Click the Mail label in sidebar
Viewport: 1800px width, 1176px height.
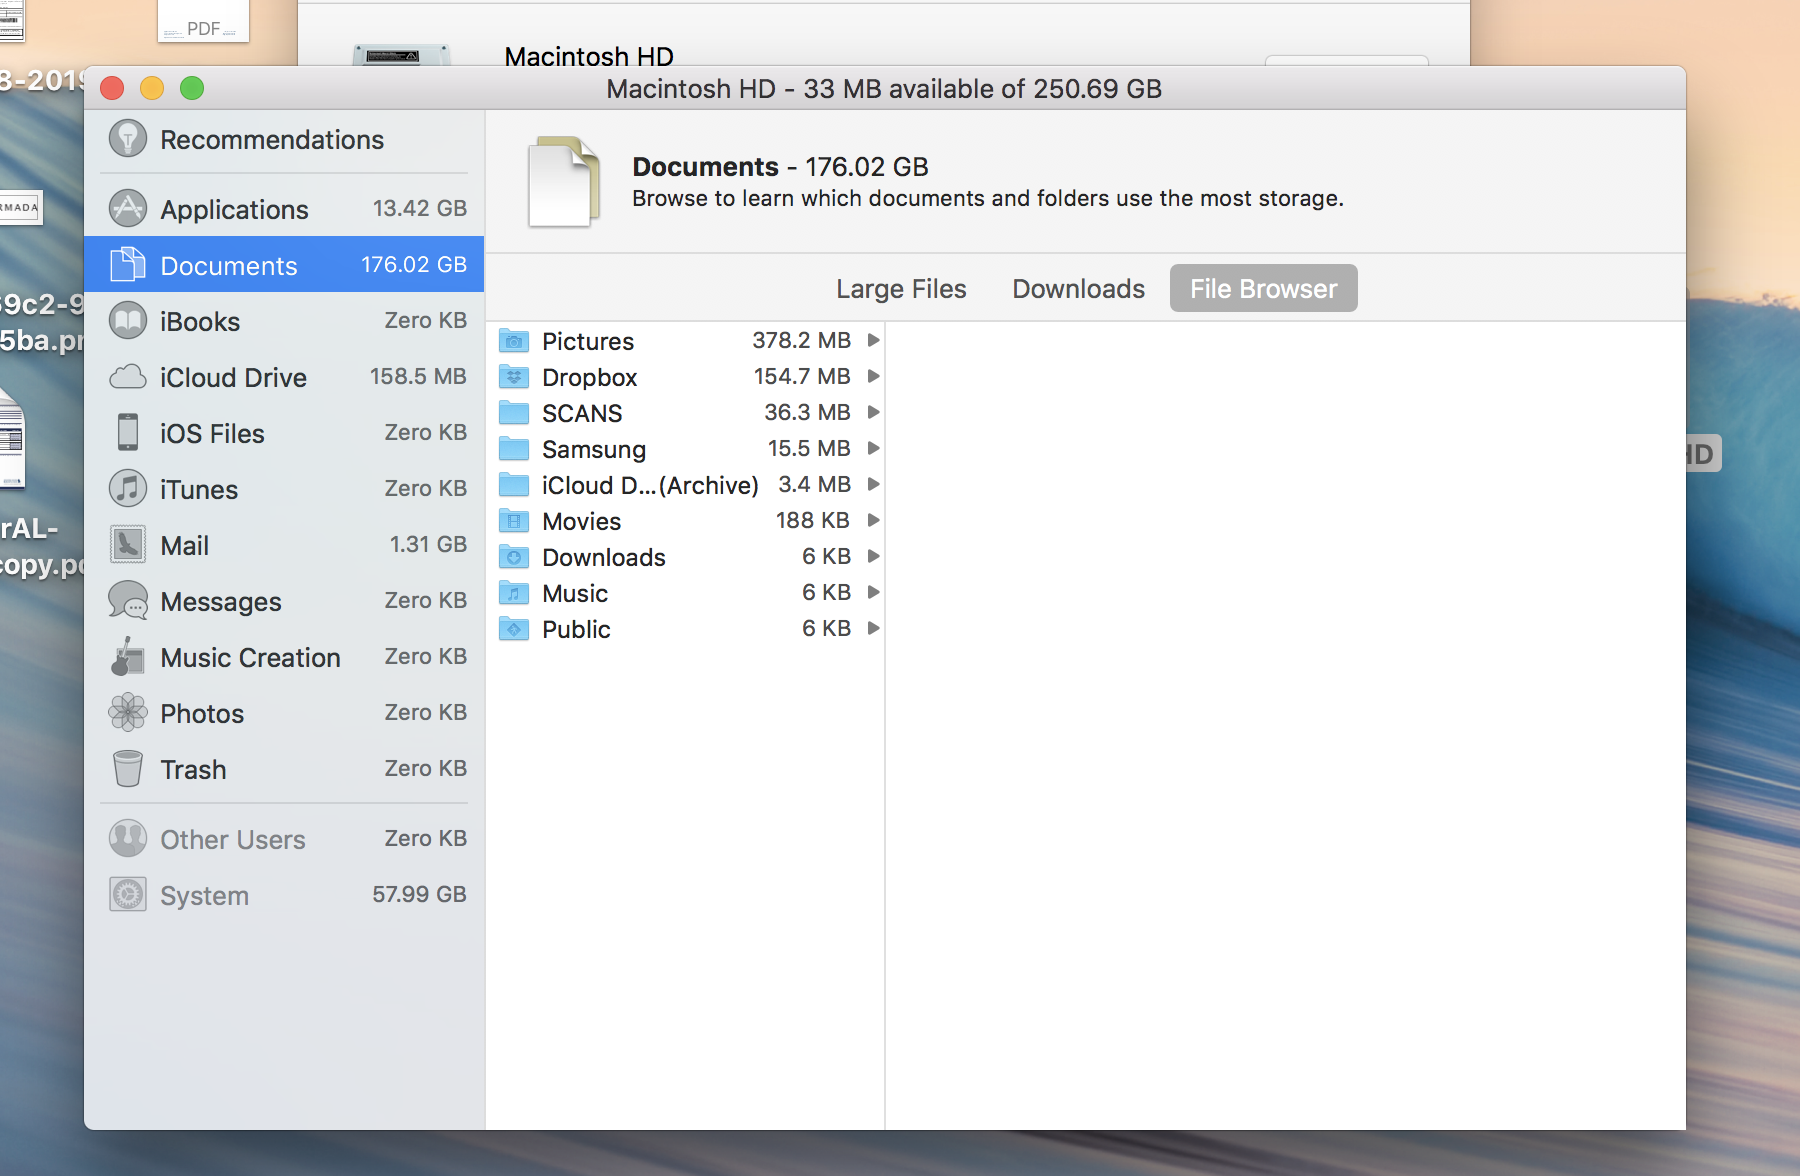pyautogui.click(x=185, y=545)
